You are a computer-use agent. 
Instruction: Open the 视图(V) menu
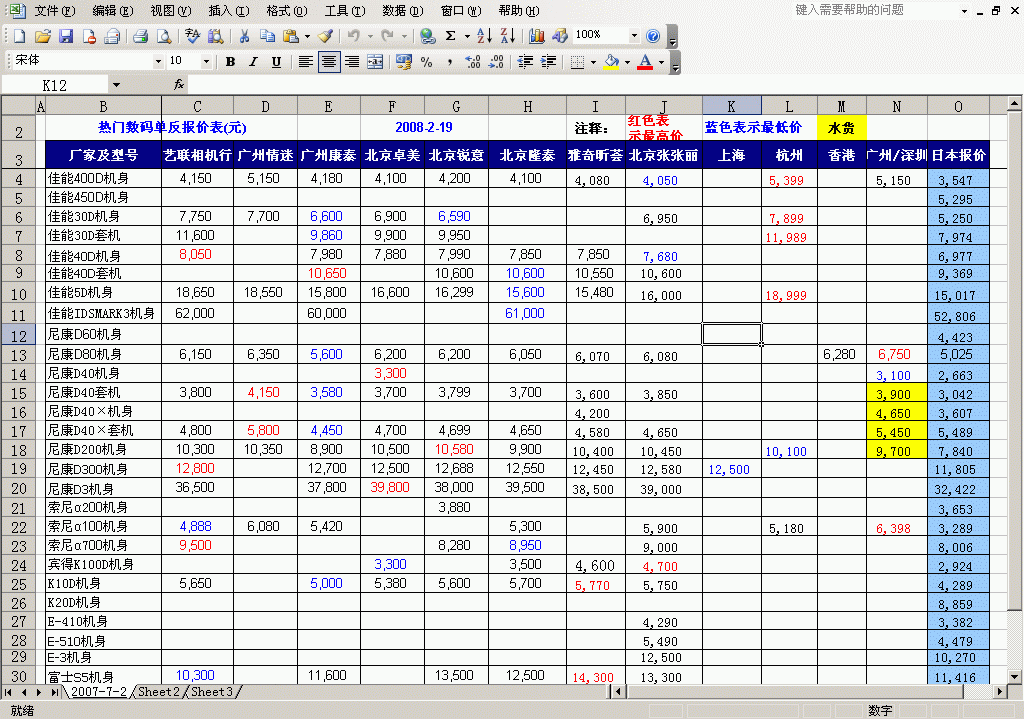(171, 10)
